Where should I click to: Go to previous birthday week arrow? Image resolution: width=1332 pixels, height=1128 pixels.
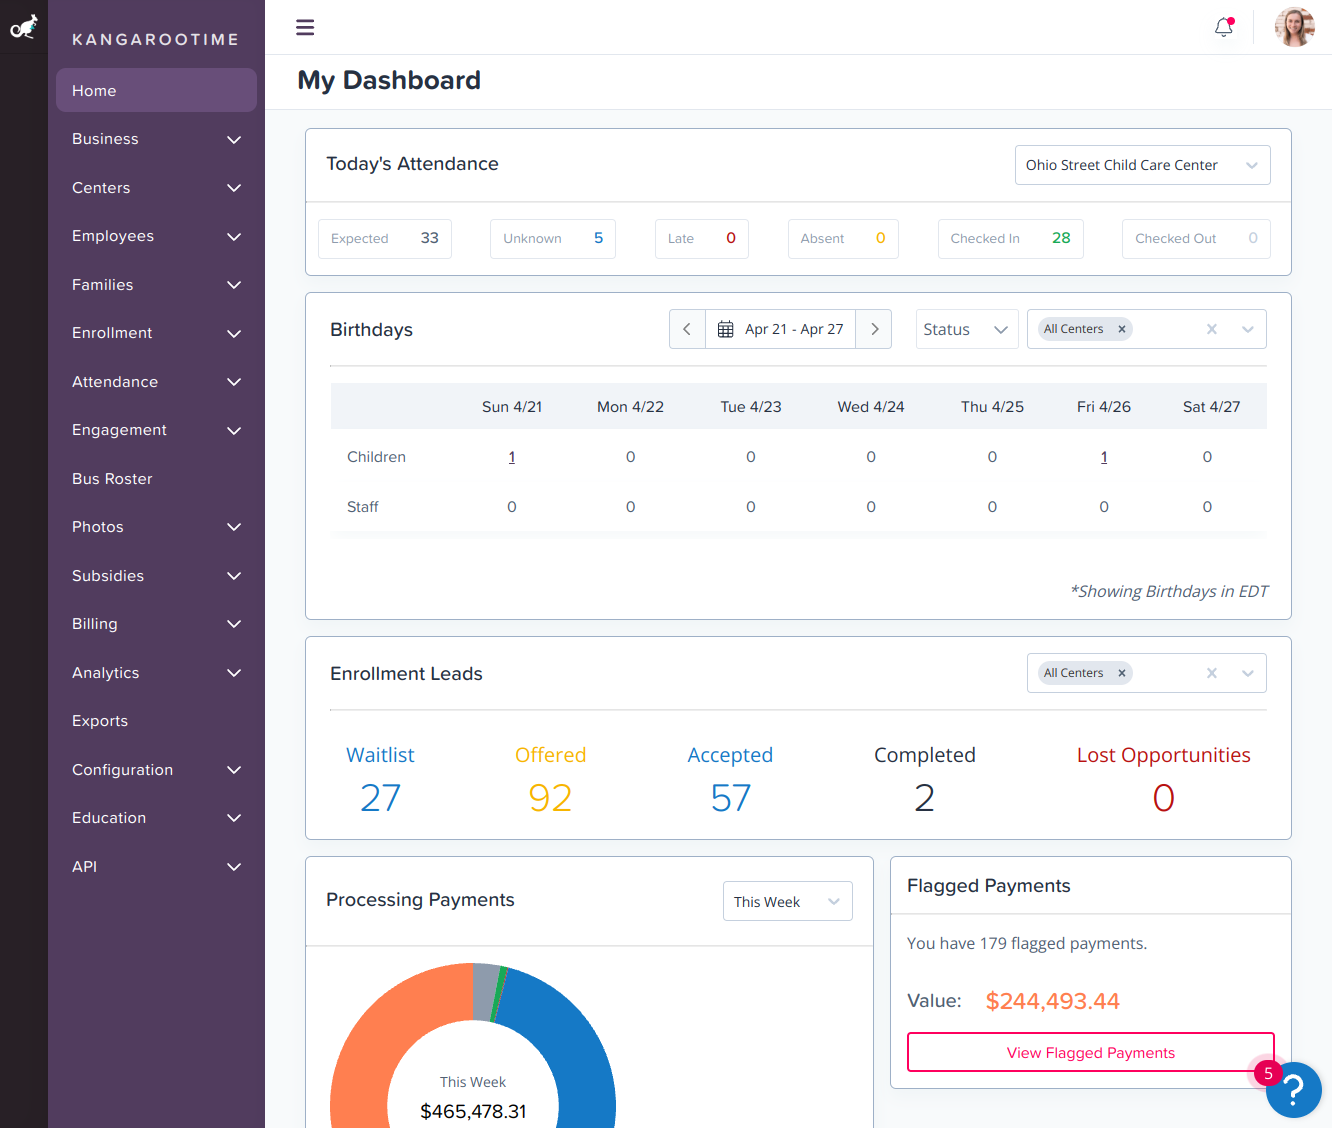click(687, 329)
